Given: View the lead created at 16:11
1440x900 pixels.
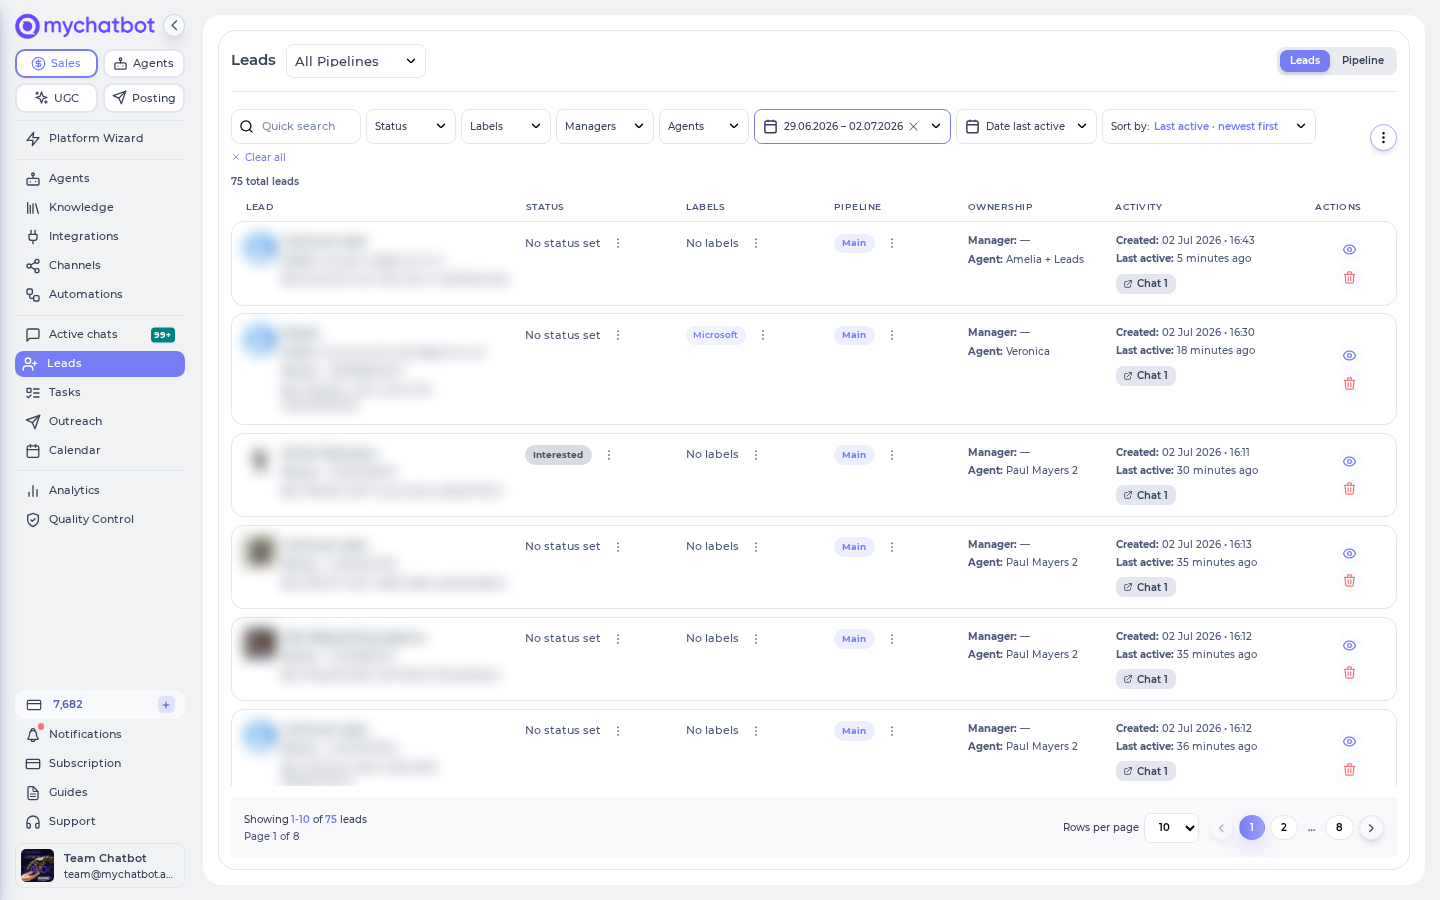Looking at the screenshot, I should (x=1349, y=462).
